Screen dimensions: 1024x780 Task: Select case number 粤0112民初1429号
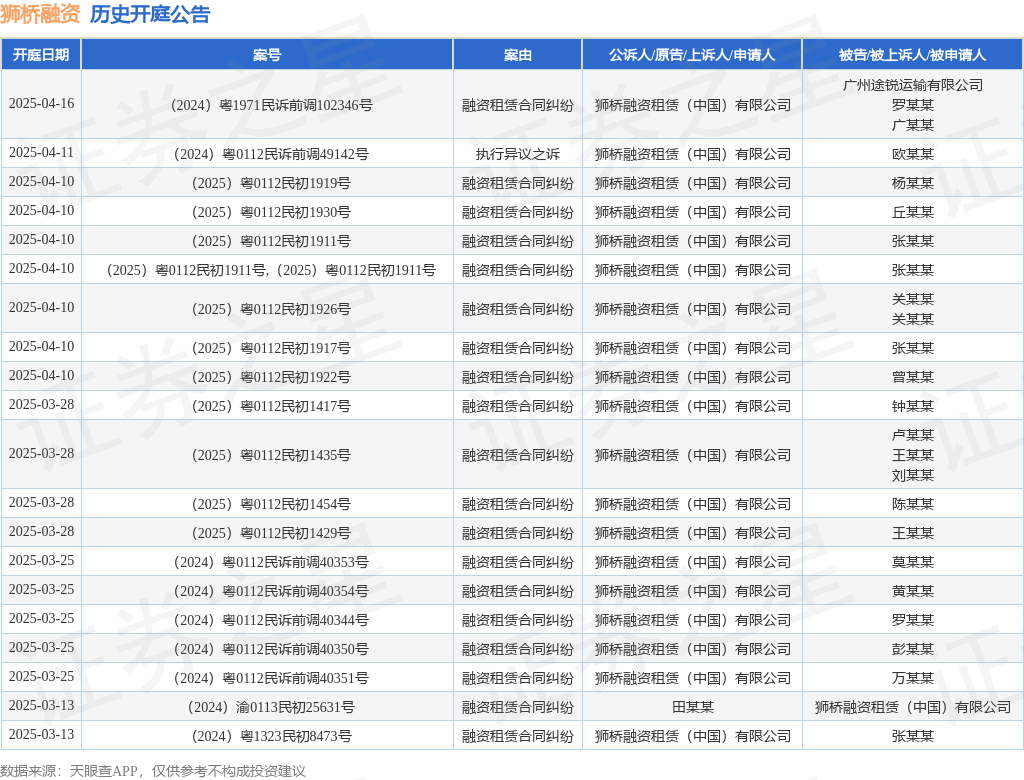tap(271, 533)
